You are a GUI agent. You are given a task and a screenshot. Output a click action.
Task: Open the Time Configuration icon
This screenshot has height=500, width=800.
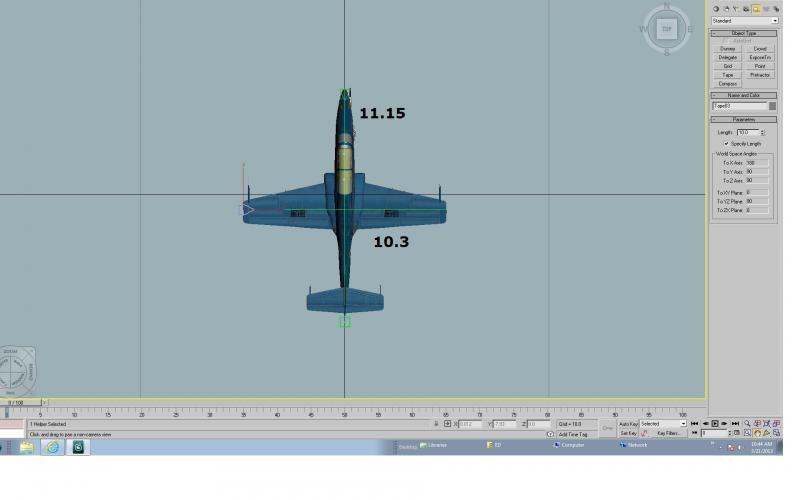click(737, 433)
